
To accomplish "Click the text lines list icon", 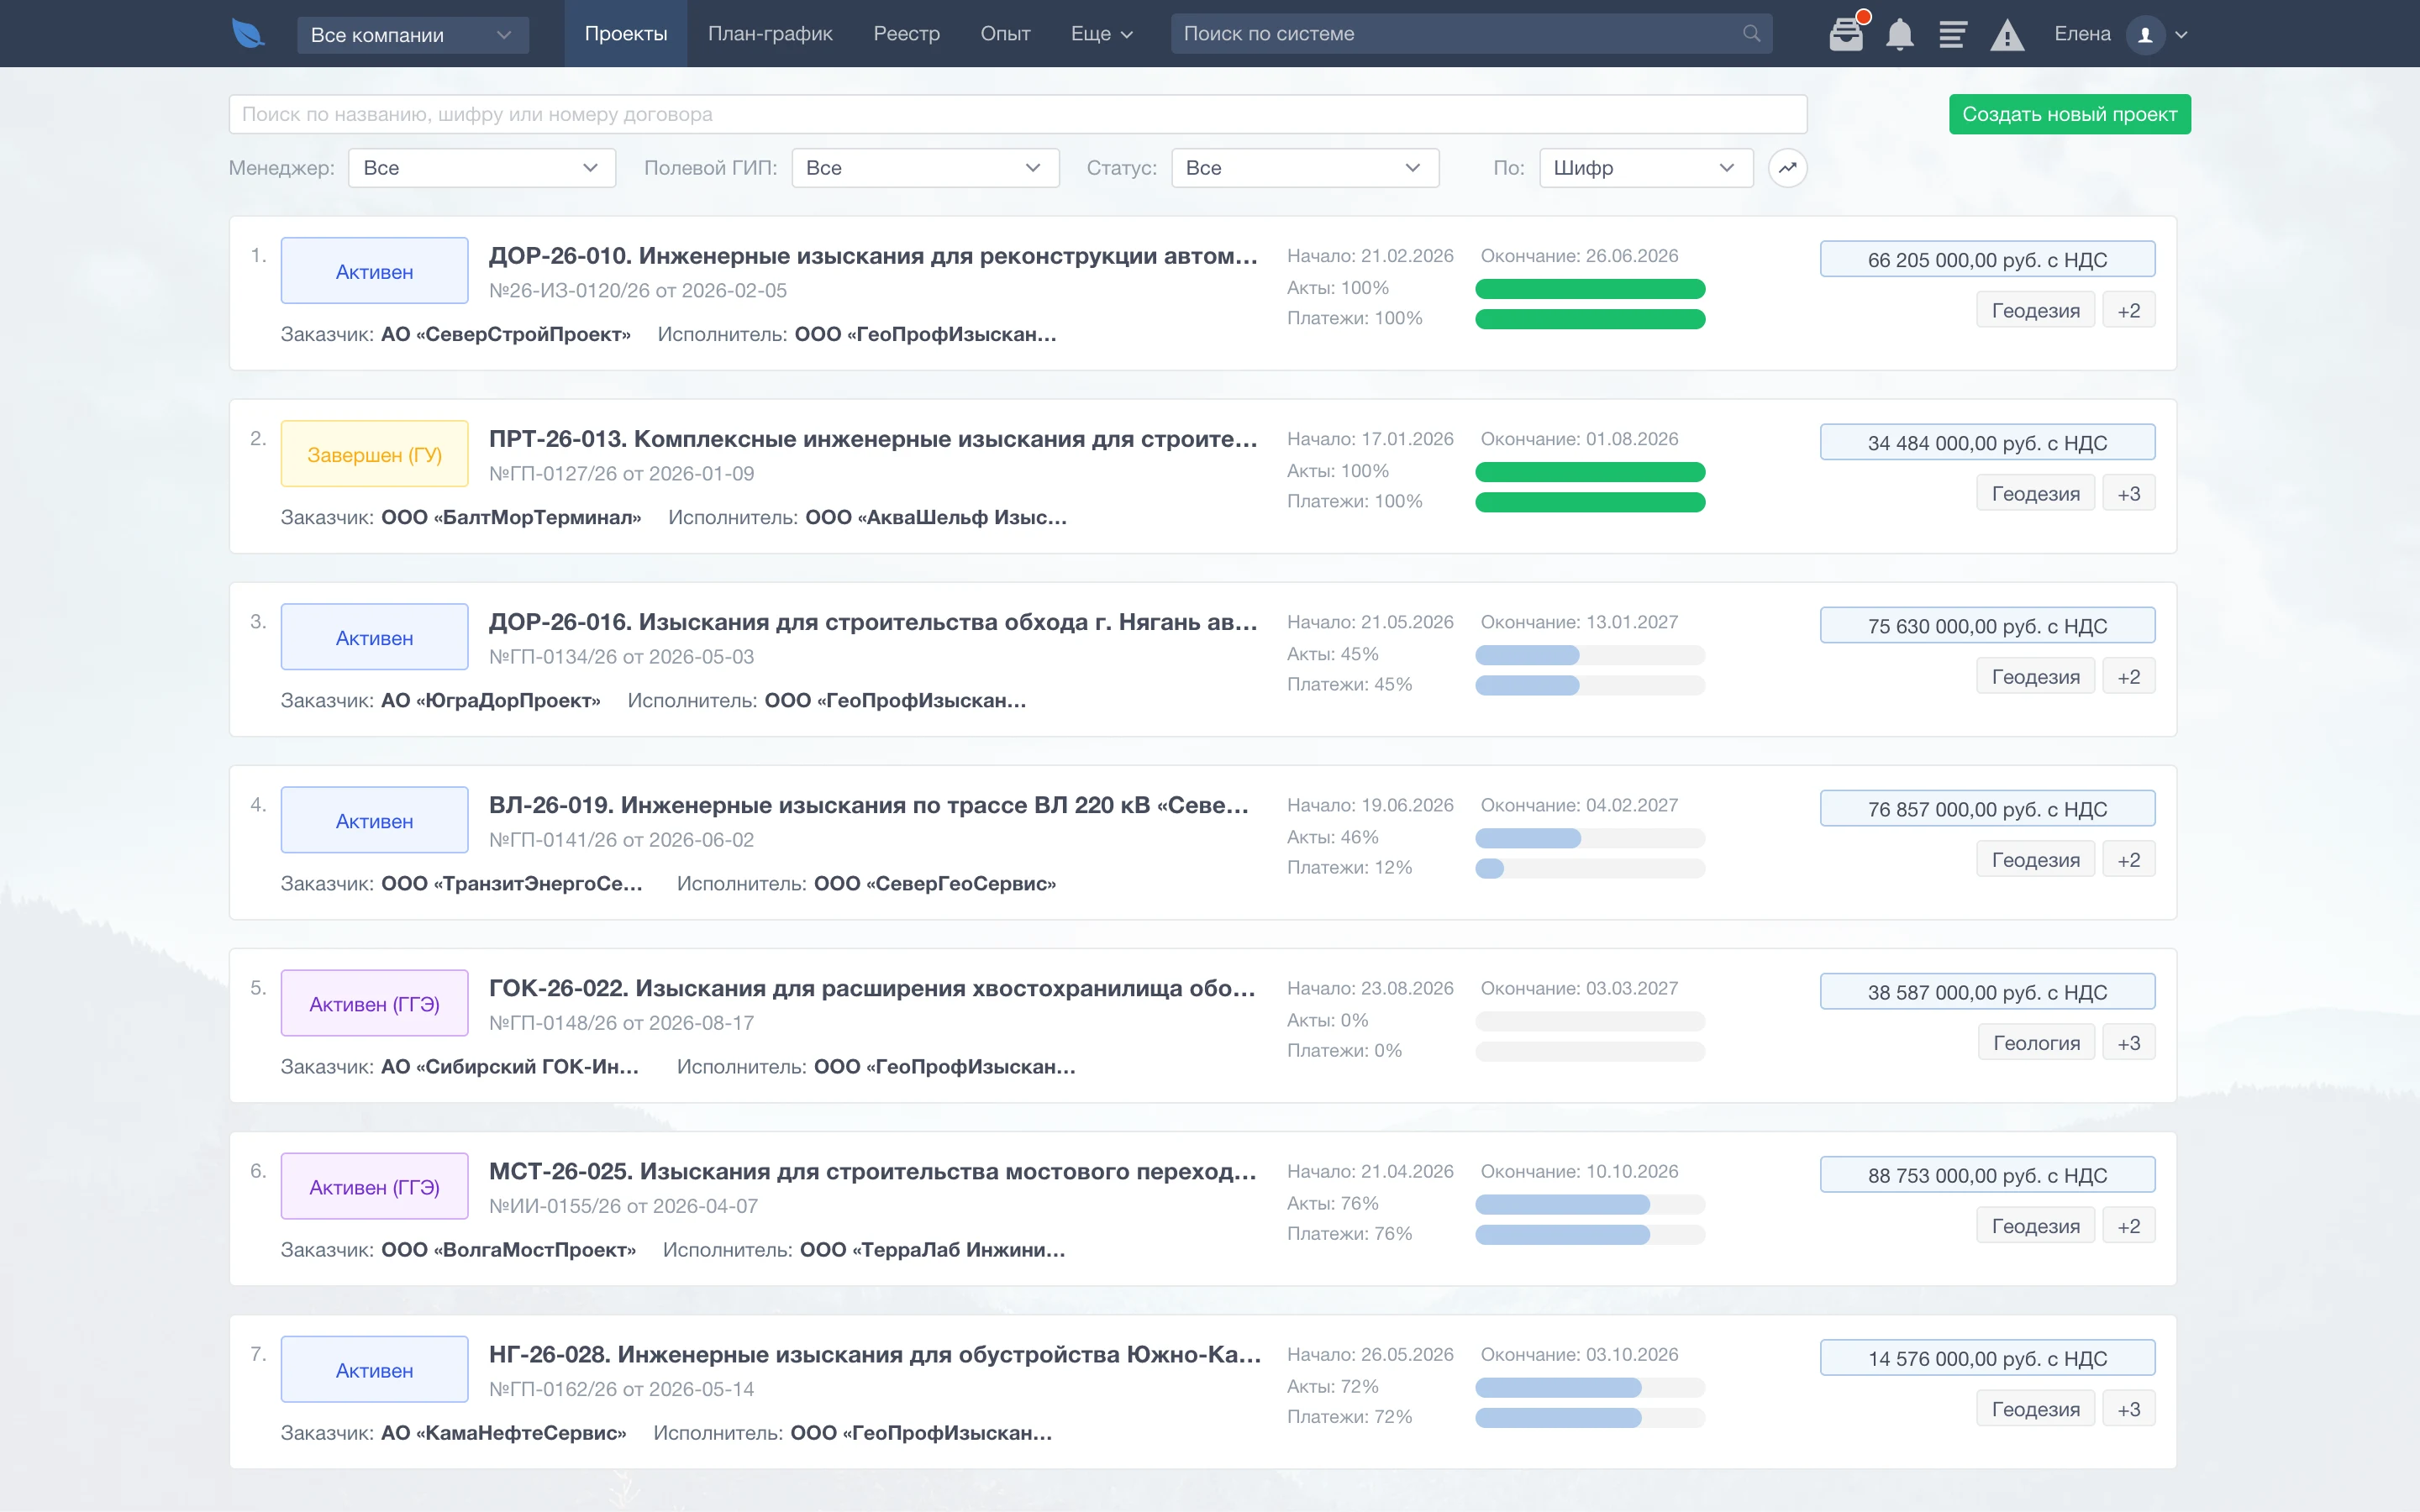I will tap(1952, 34).
